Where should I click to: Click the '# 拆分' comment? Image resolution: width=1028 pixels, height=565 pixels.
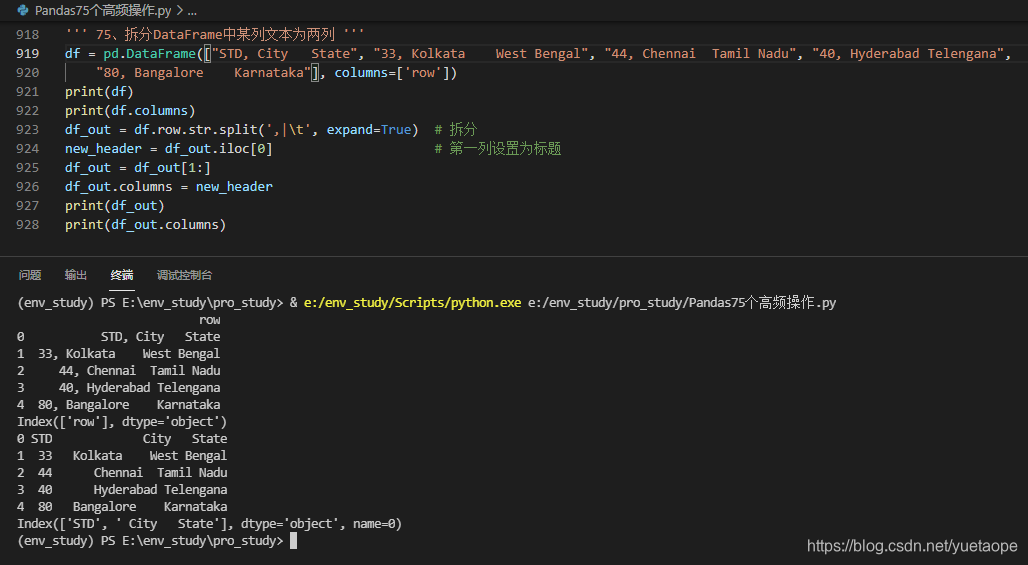[456, 129]
